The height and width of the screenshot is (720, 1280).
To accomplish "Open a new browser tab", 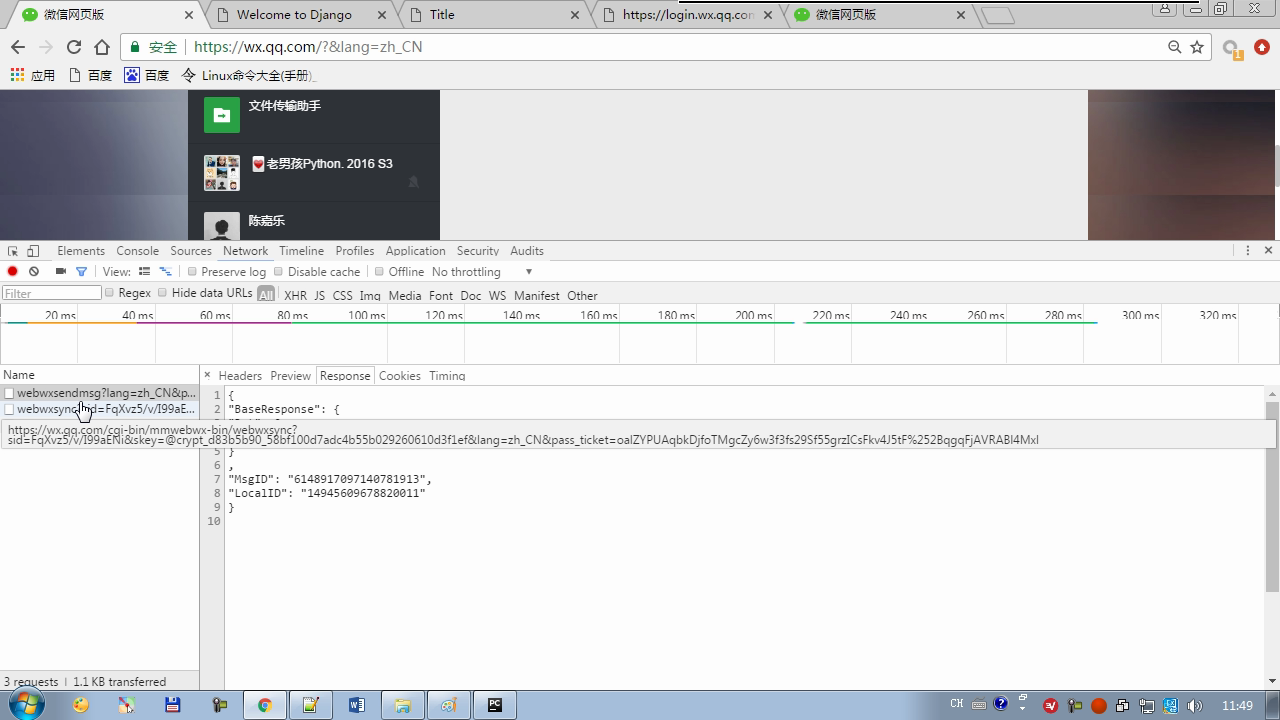I will [997, 15].
